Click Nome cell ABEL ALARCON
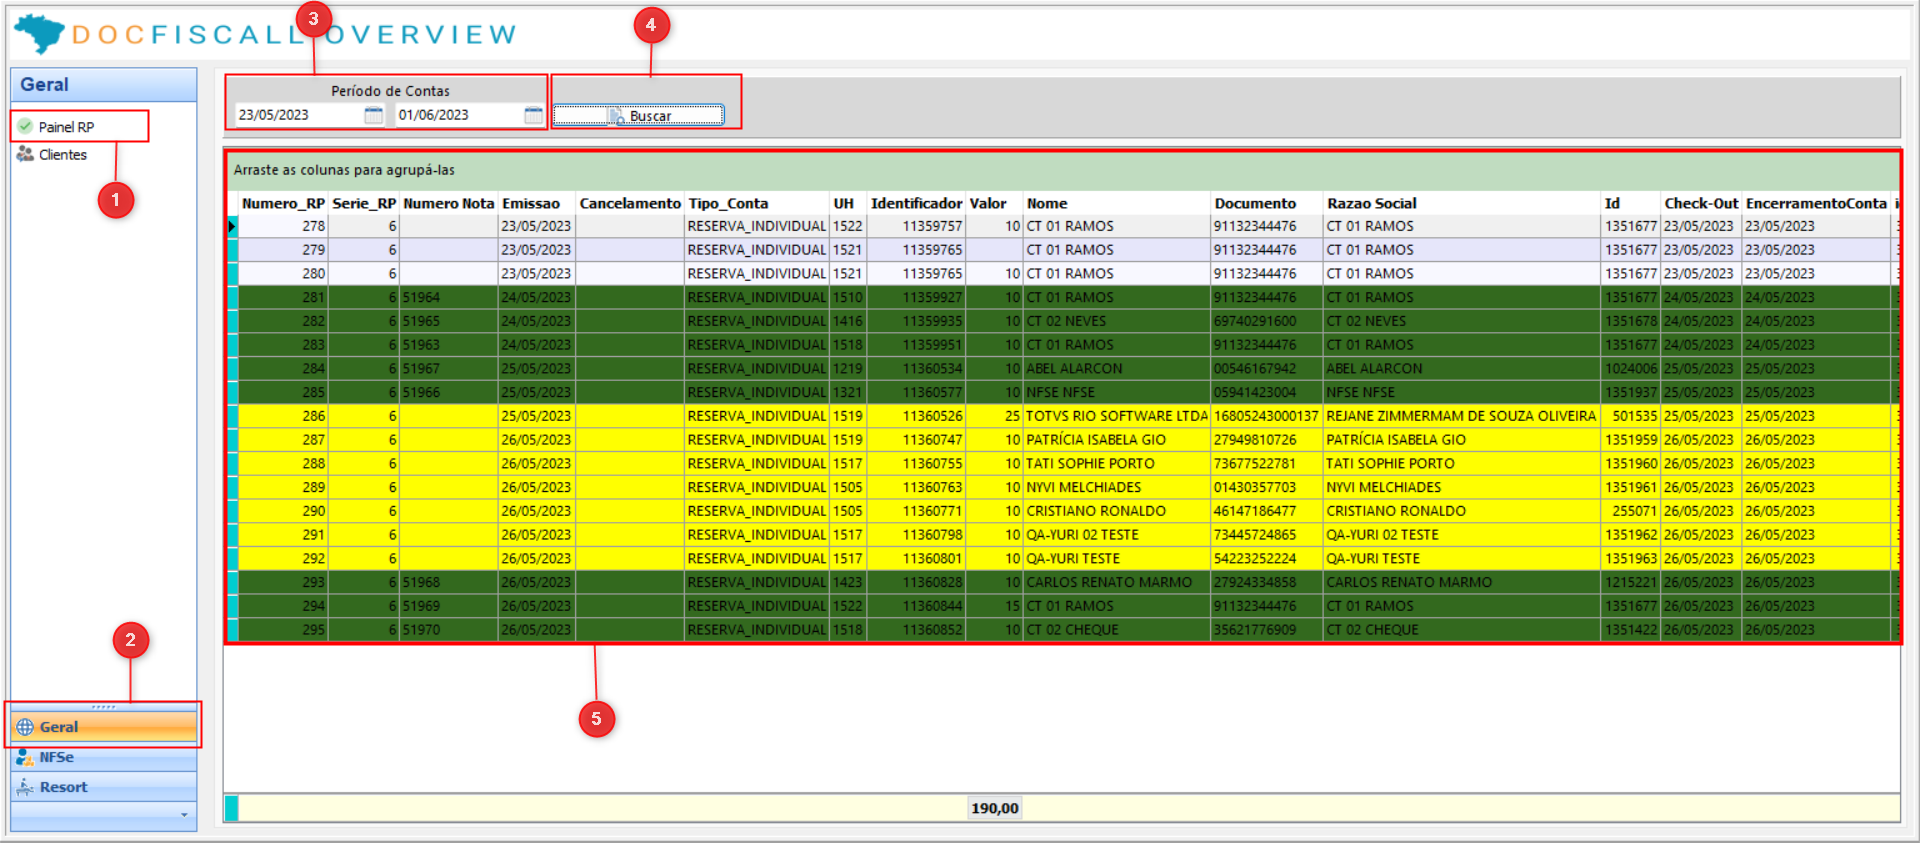Image resolution: width=1920 pixels, height=843 pixels. click(x=1117, y=369)
